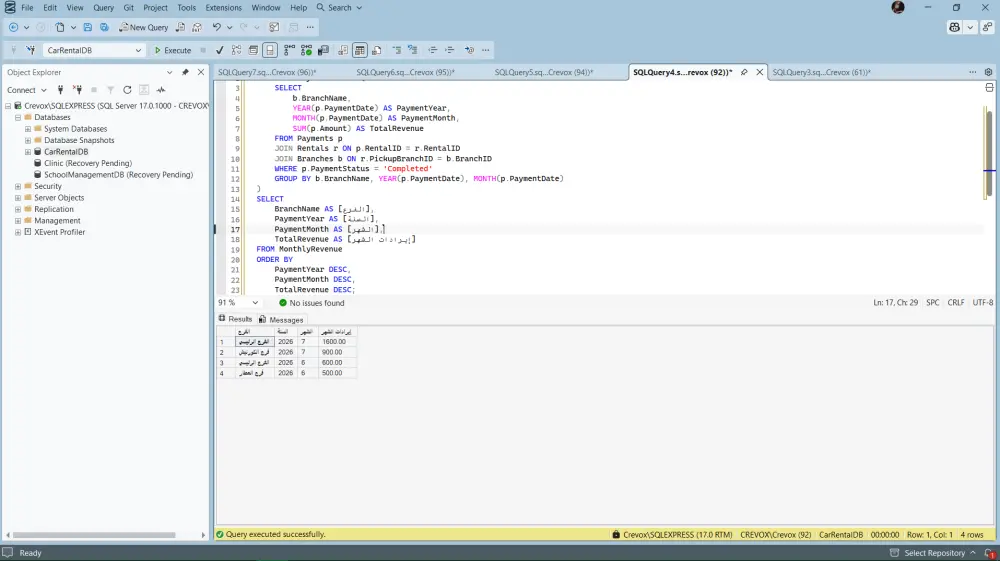1000x561 pixels.
Task: Click Select Repository in status bar
Action: [x=934, y=553]
